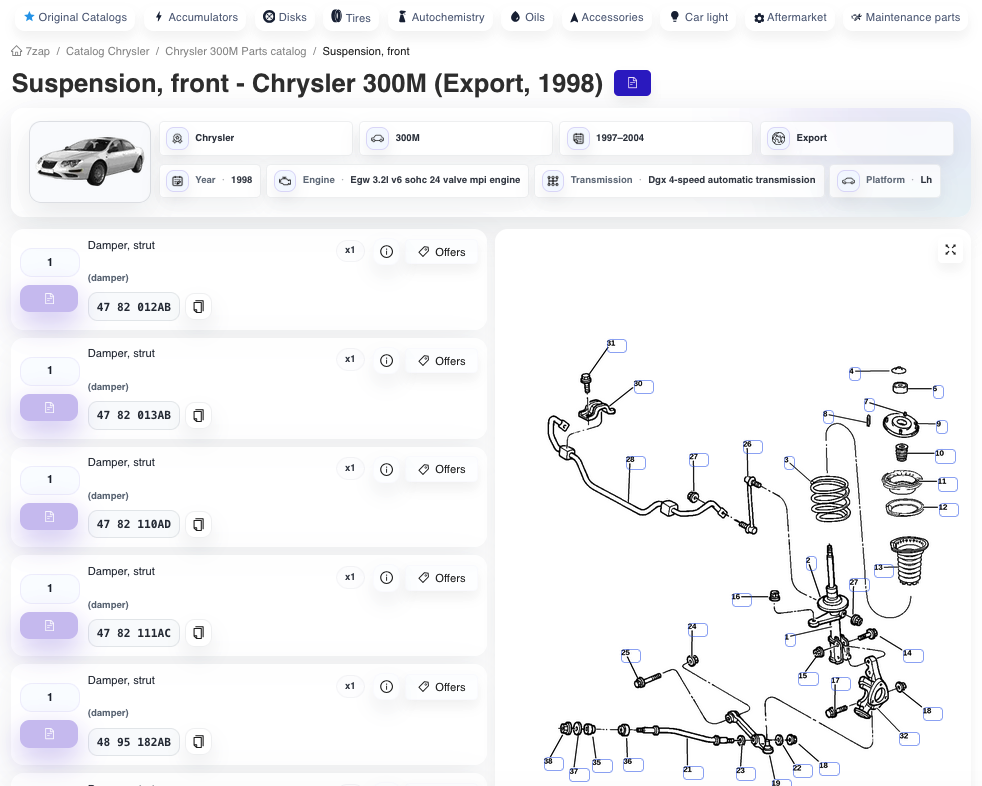Open Aftermarket section
The height and width of the screenshot is (786, 982).
coord(790,17)
